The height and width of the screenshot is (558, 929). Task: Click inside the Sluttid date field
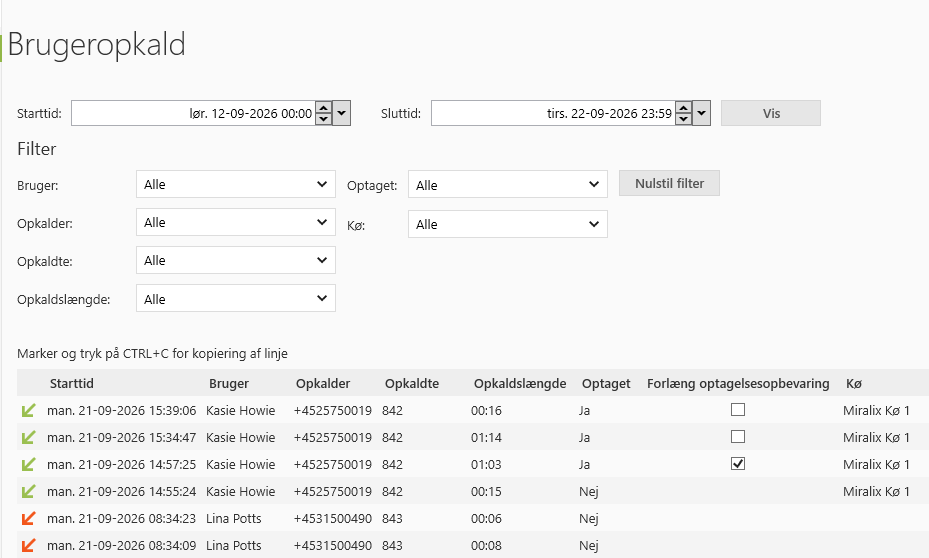553,113
